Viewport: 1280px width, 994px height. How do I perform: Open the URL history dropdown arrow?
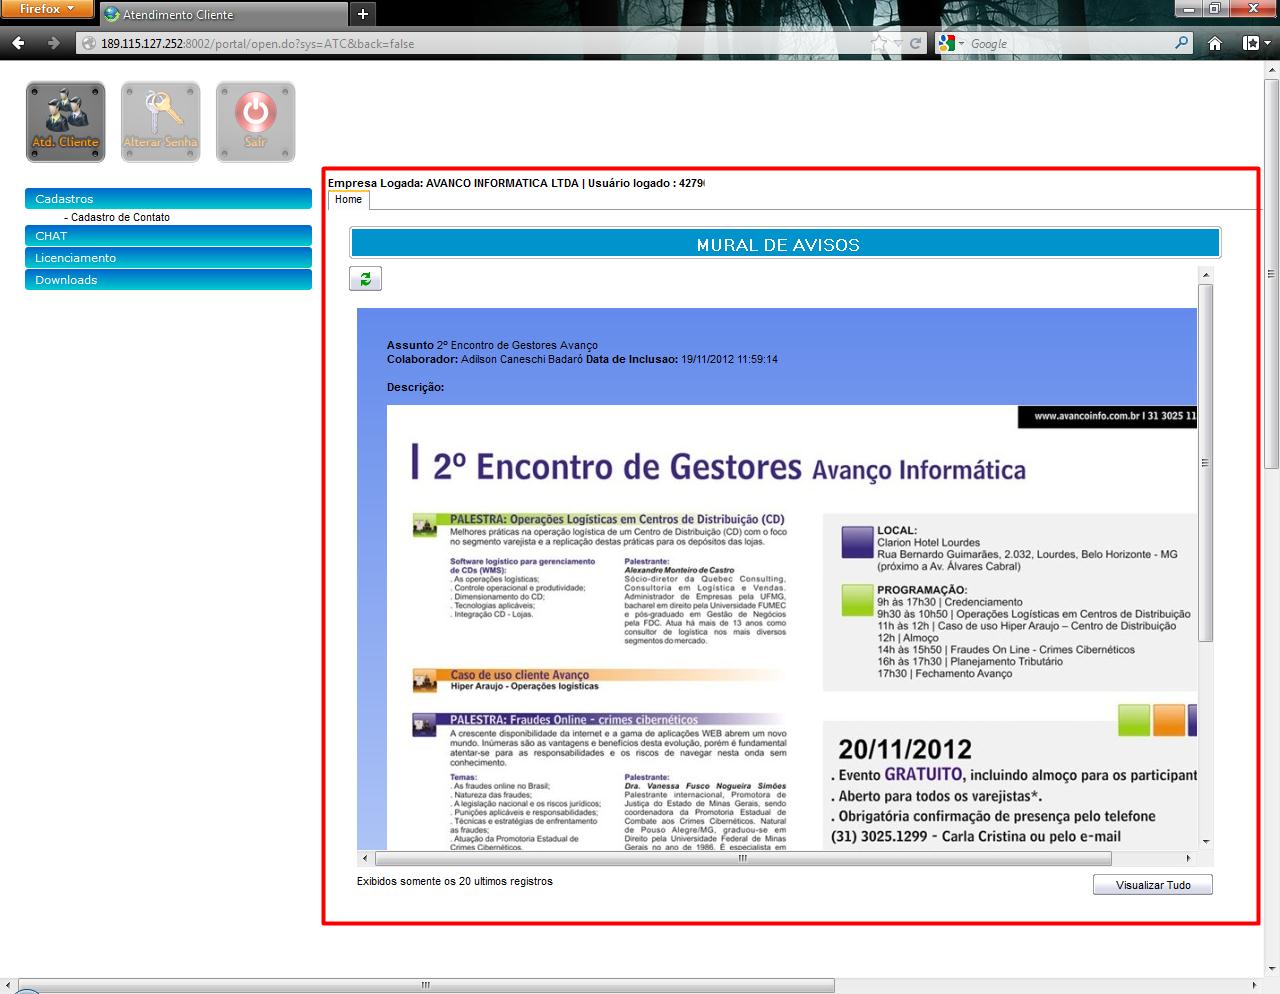898,44
